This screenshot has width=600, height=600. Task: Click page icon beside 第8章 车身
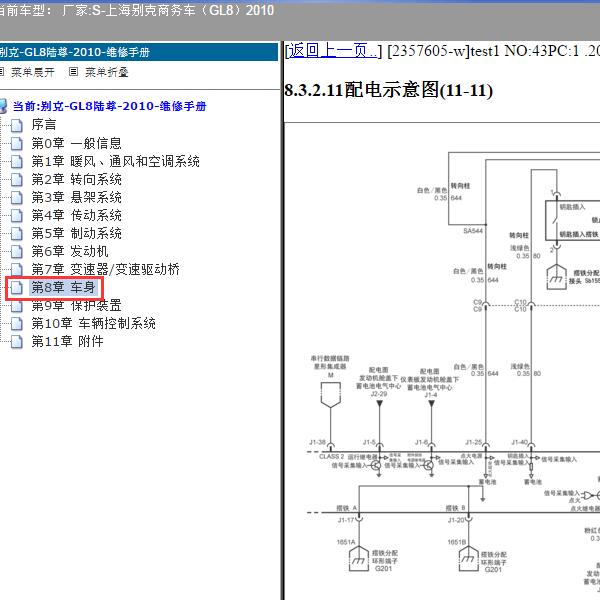[16, 287]
